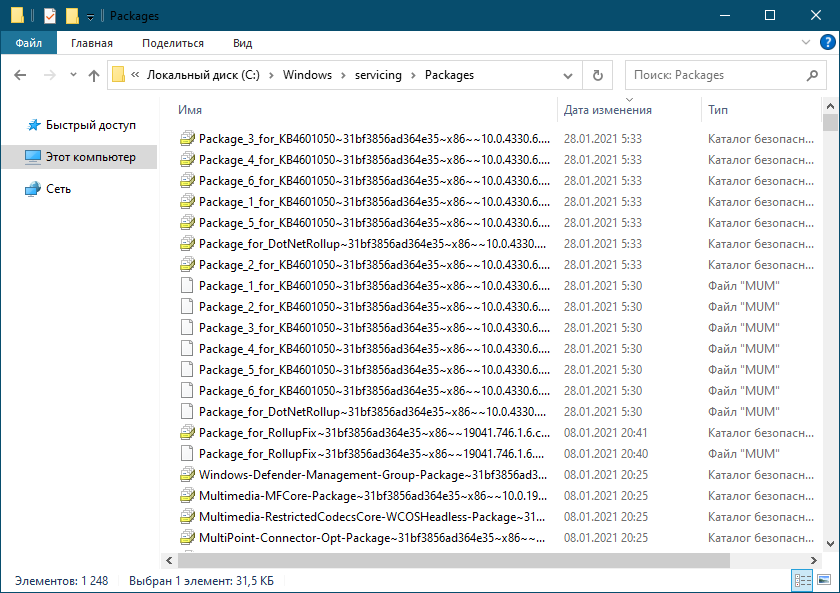Image resolution: width=840 pixels, height=593 pixels.
Task: Navigate to Локальный диск (C:) in the address bar
Action: pyautogui.click(x=204, y=75)
